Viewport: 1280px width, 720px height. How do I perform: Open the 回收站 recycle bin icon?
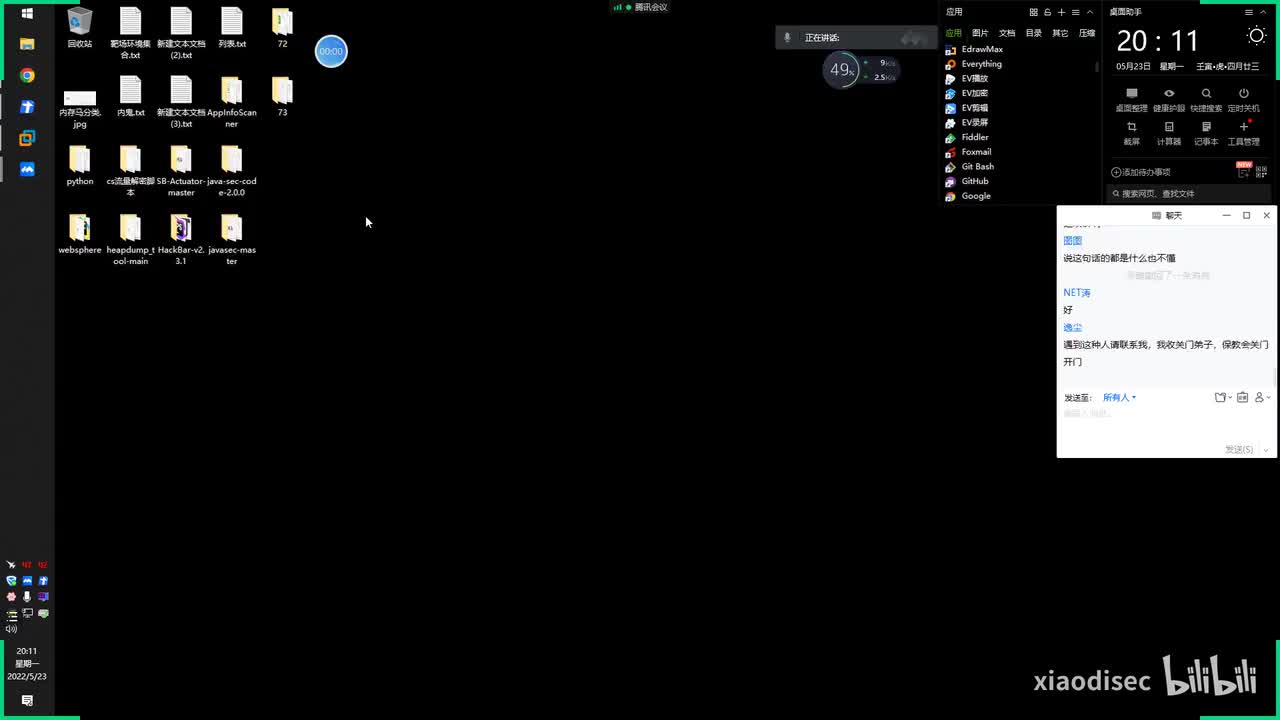tap(80, 27)
